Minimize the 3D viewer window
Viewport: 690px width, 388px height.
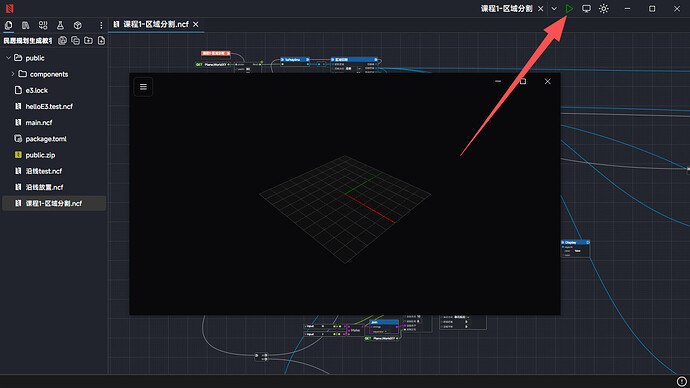click(x=498, y=81)
